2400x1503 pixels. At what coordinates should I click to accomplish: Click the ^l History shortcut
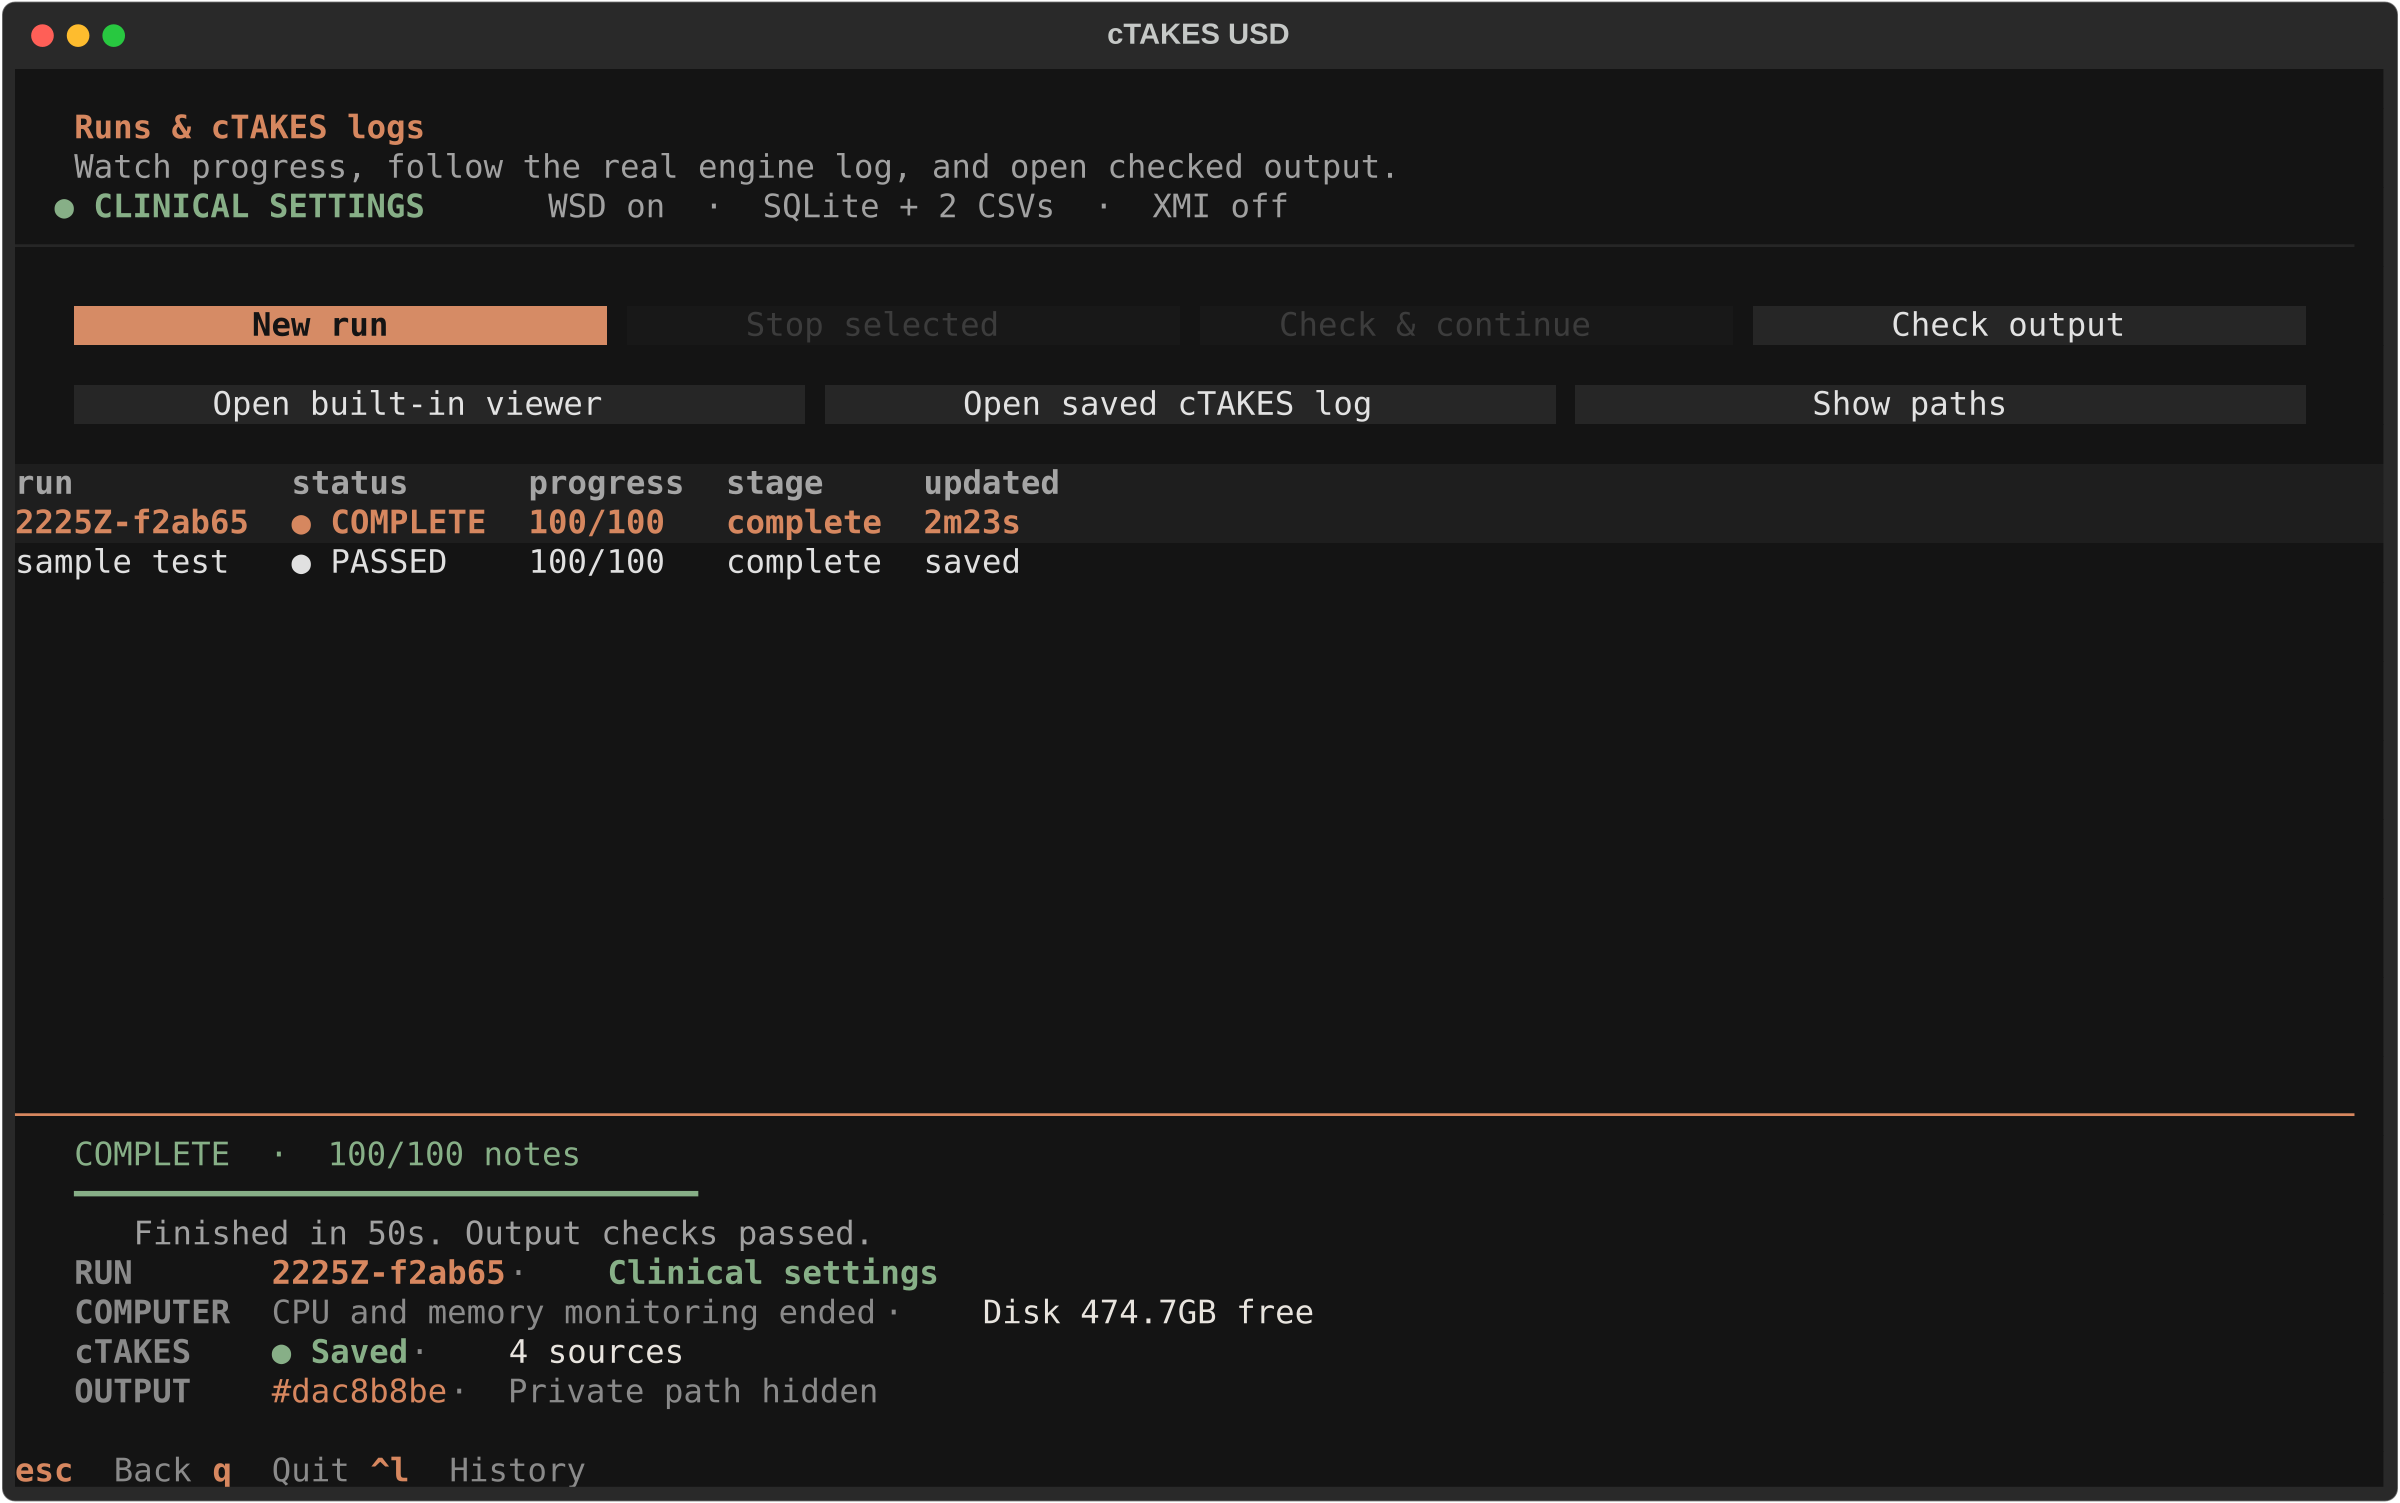[478, 1471]
